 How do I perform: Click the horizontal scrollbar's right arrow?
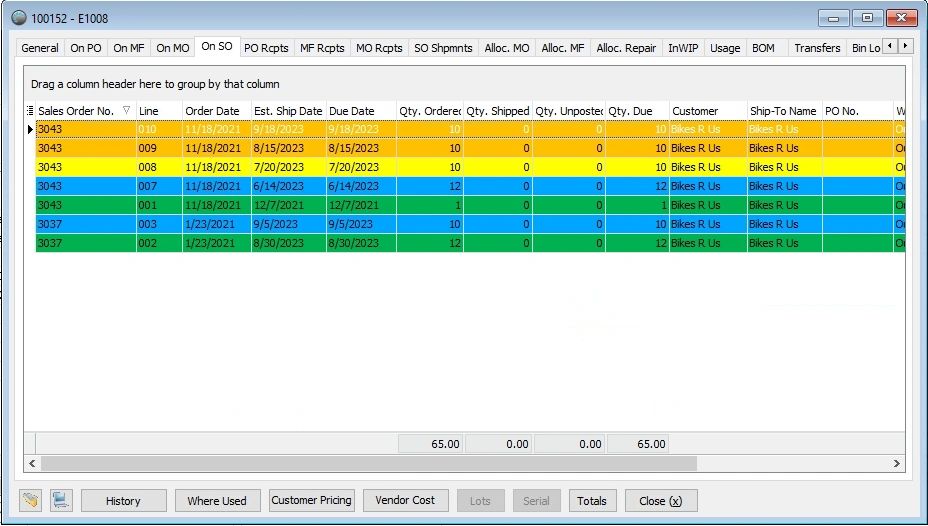pos(897,464)
